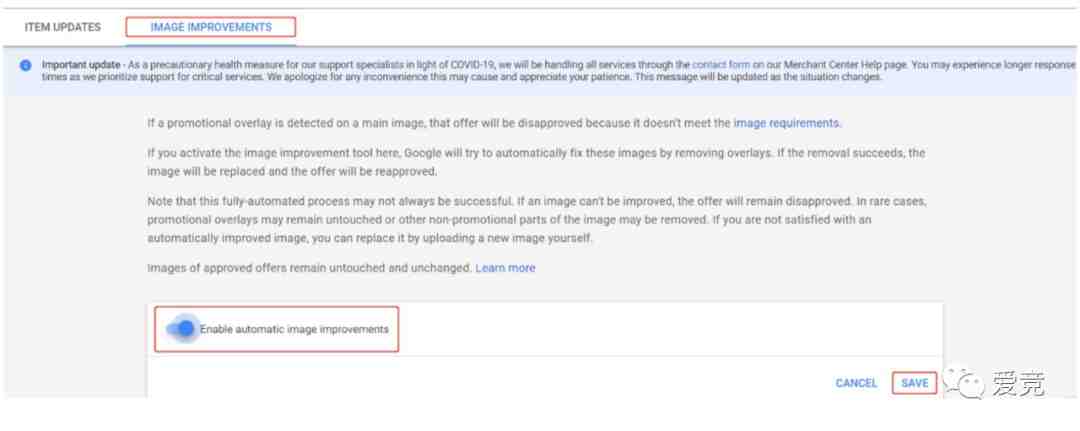
Task: Open the Image Improvements tab
Action: click(211, 28)
